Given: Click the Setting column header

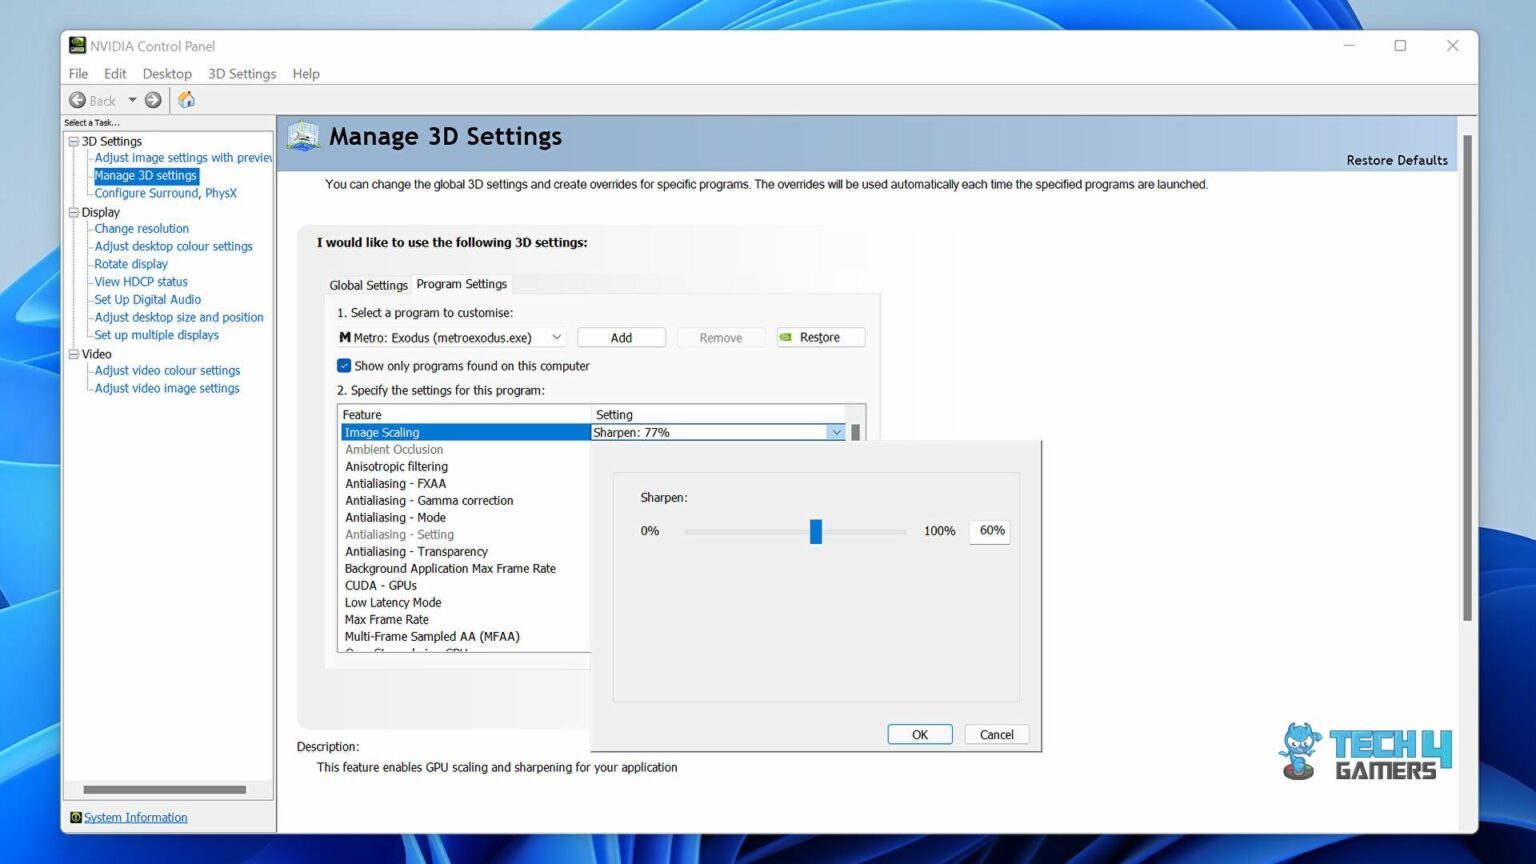Looking at the screenshot, I should (718, 415).
